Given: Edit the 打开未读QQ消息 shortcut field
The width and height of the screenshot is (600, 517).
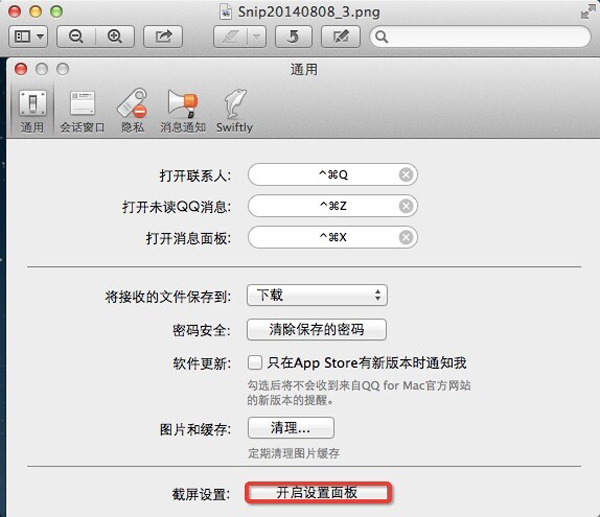Looking at the screenshot, I should coord(333,206).
